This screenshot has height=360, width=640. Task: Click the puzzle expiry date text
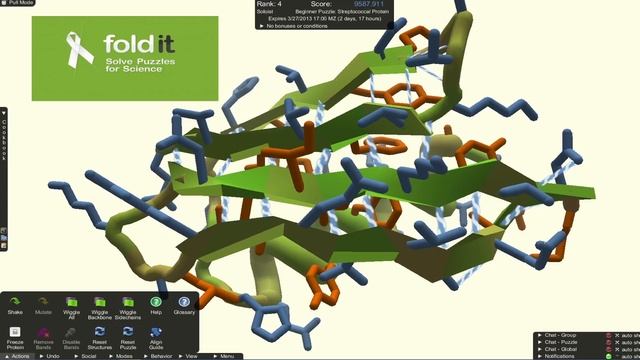pos(324,19)
